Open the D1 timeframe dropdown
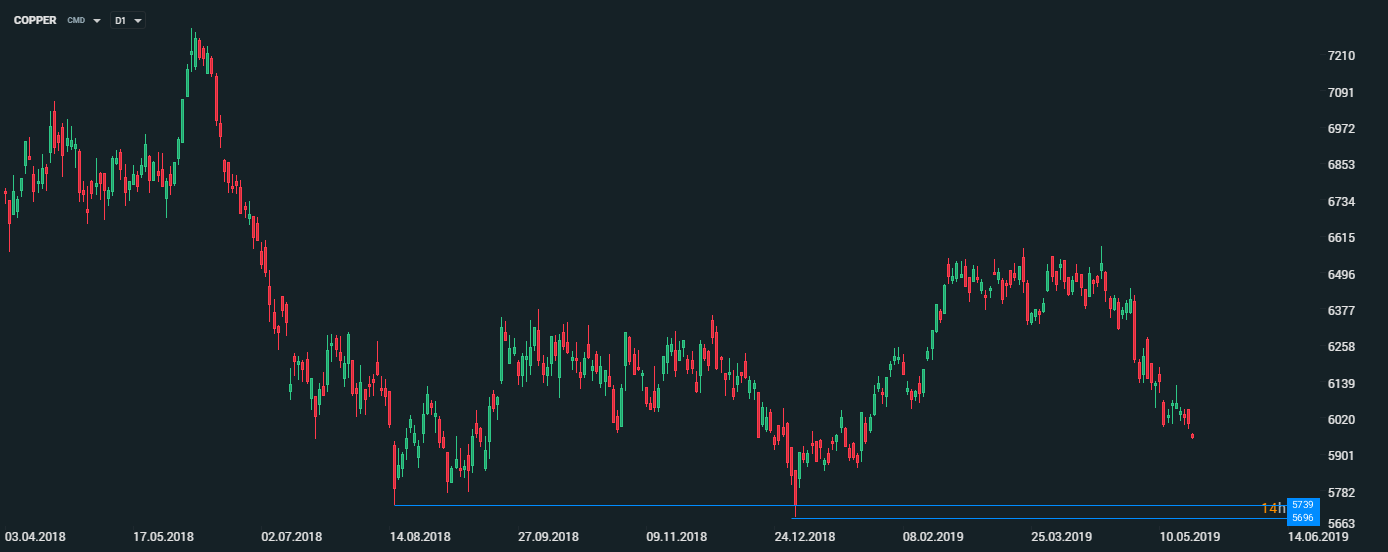The height and width of the screenshot is (552, 1388). point(127,20)
